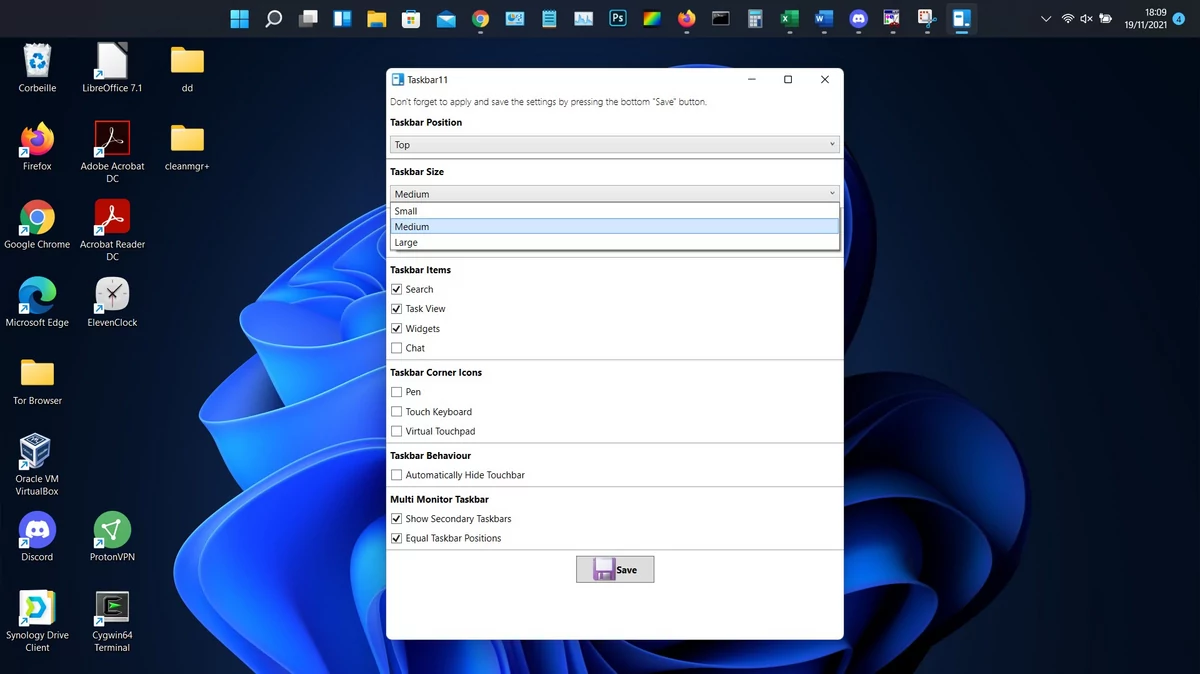Open the Mail app in taskbar
Image resolution: width=1200 pixels, height=674 pixels.
(x=446, y=18)
